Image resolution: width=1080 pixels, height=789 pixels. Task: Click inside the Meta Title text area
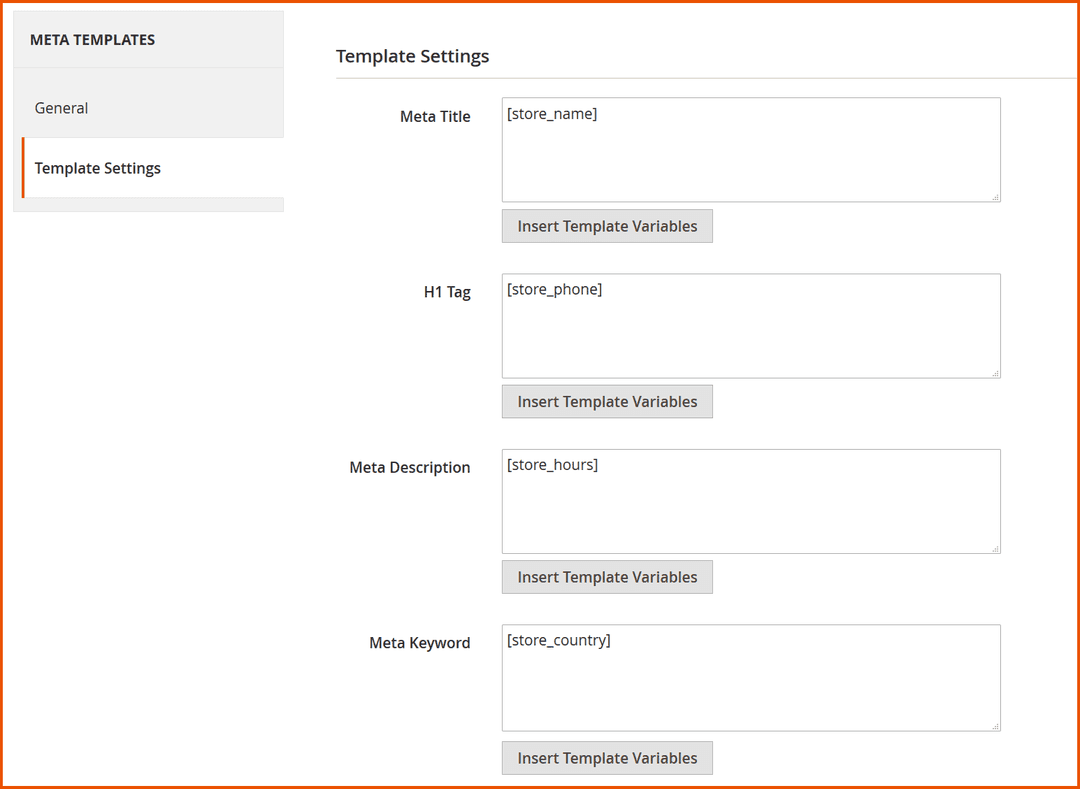750,150
